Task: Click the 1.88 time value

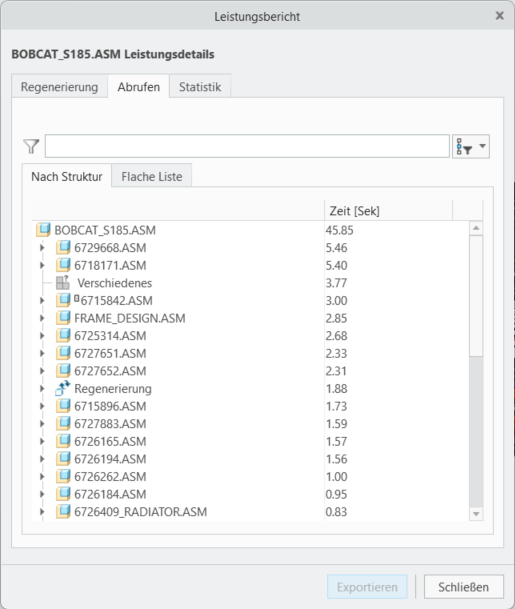Action: (x=336, y=388)
